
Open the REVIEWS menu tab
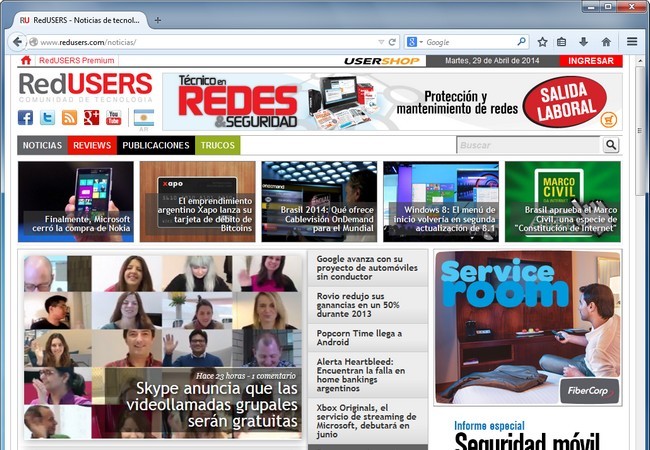[x=92, y=145]
